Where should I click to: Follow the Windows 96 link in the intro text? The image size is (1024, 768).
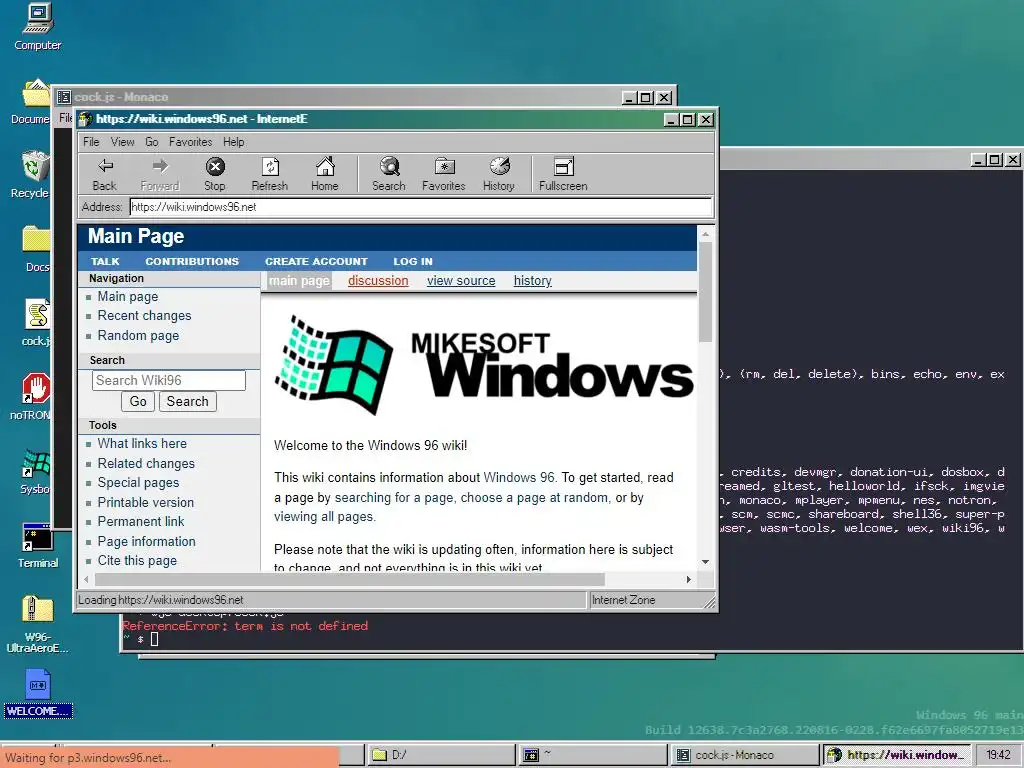519,477
